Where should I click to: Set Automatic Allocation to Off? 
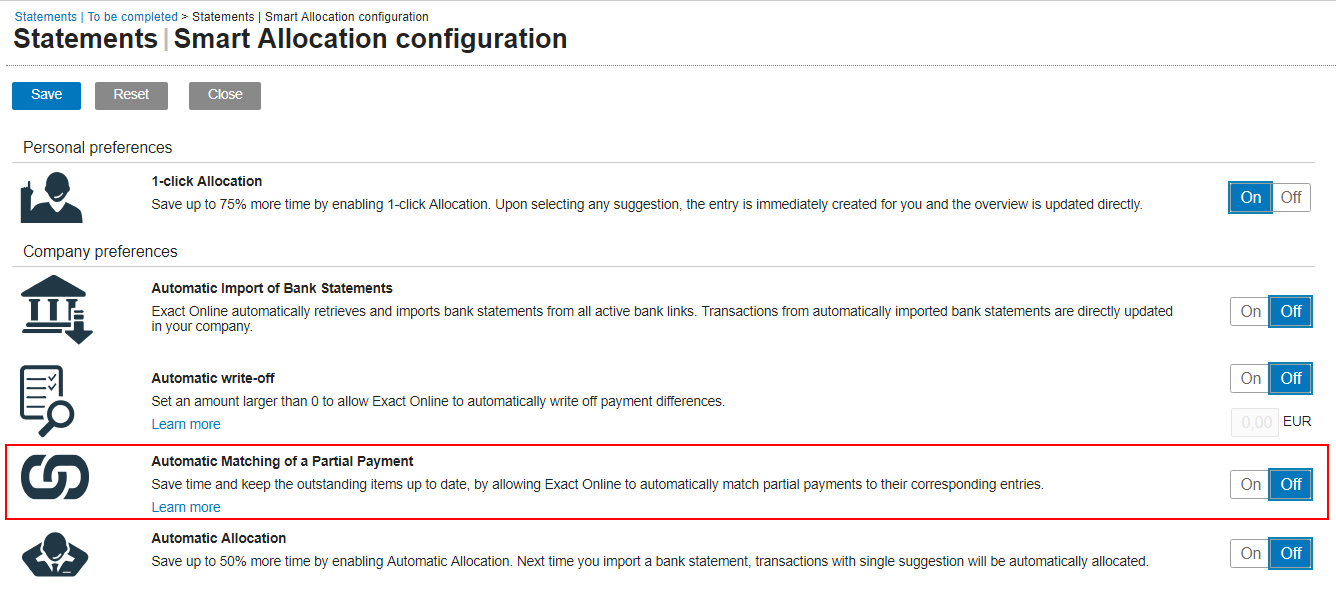1291,553
